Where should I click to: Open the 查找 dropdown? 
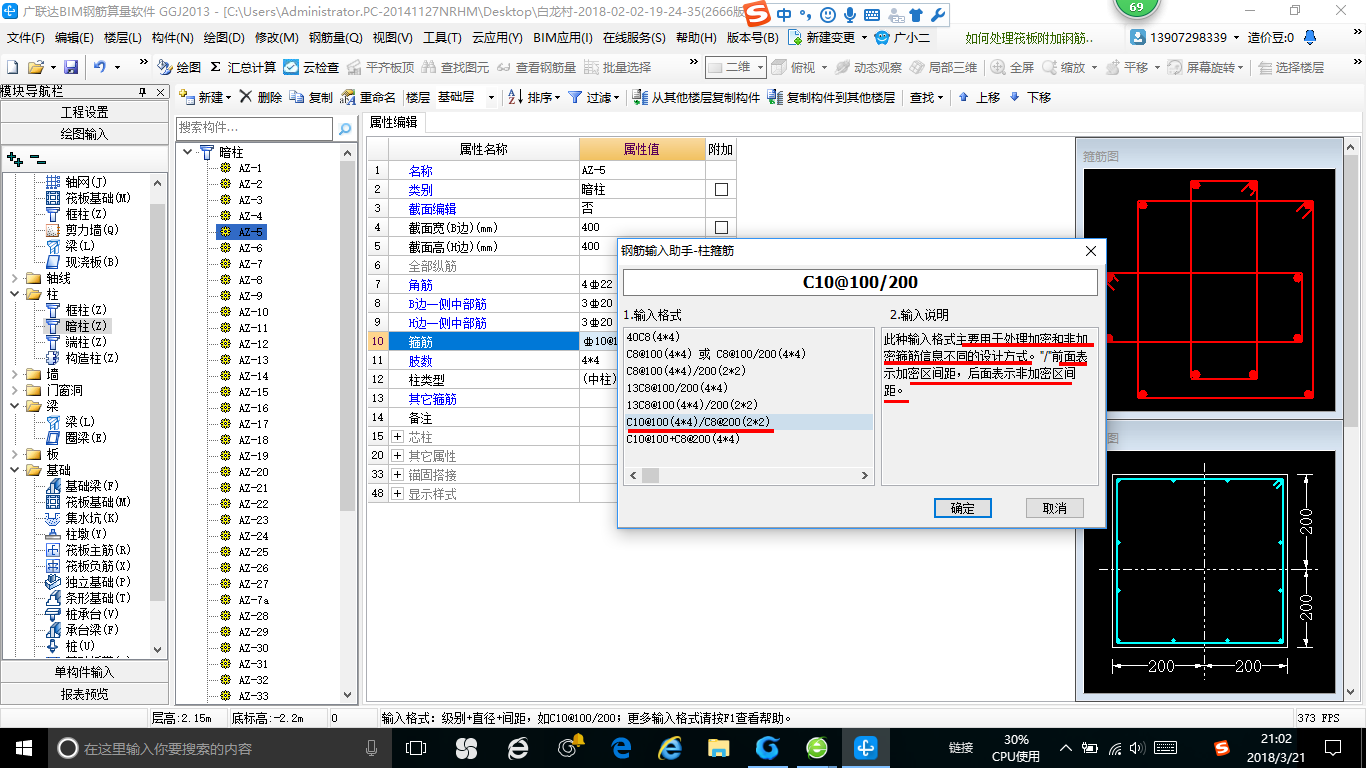[925, 97]
